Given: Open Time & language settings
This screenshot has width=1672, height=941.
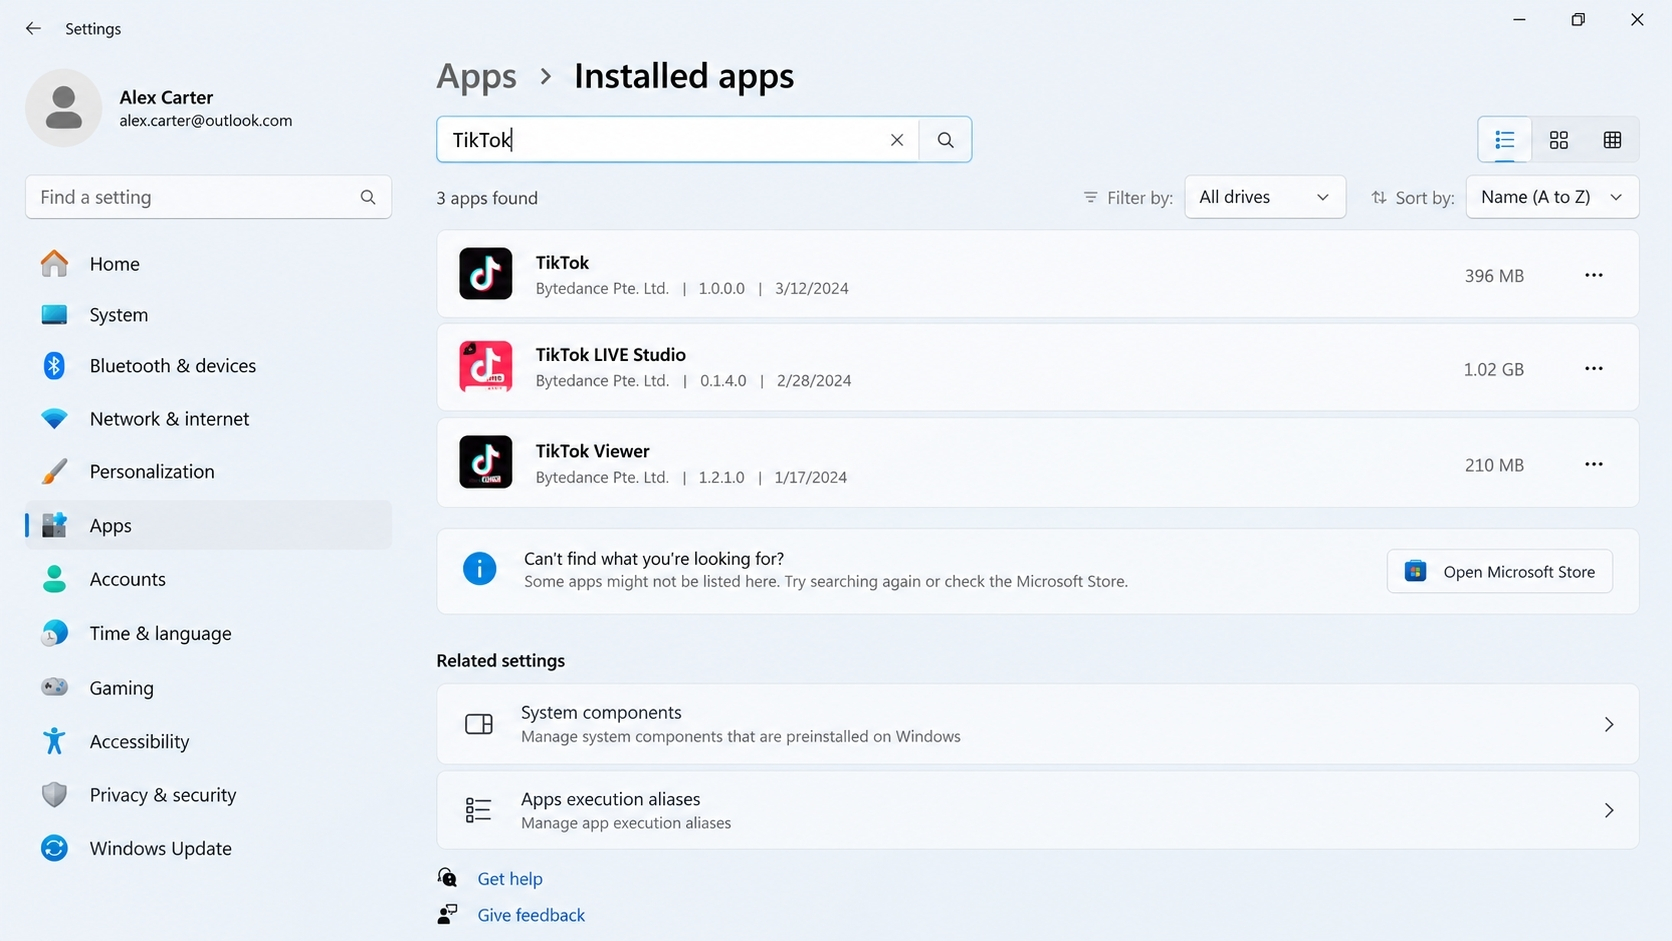Looking at the screenshot, I should [208, 634].
